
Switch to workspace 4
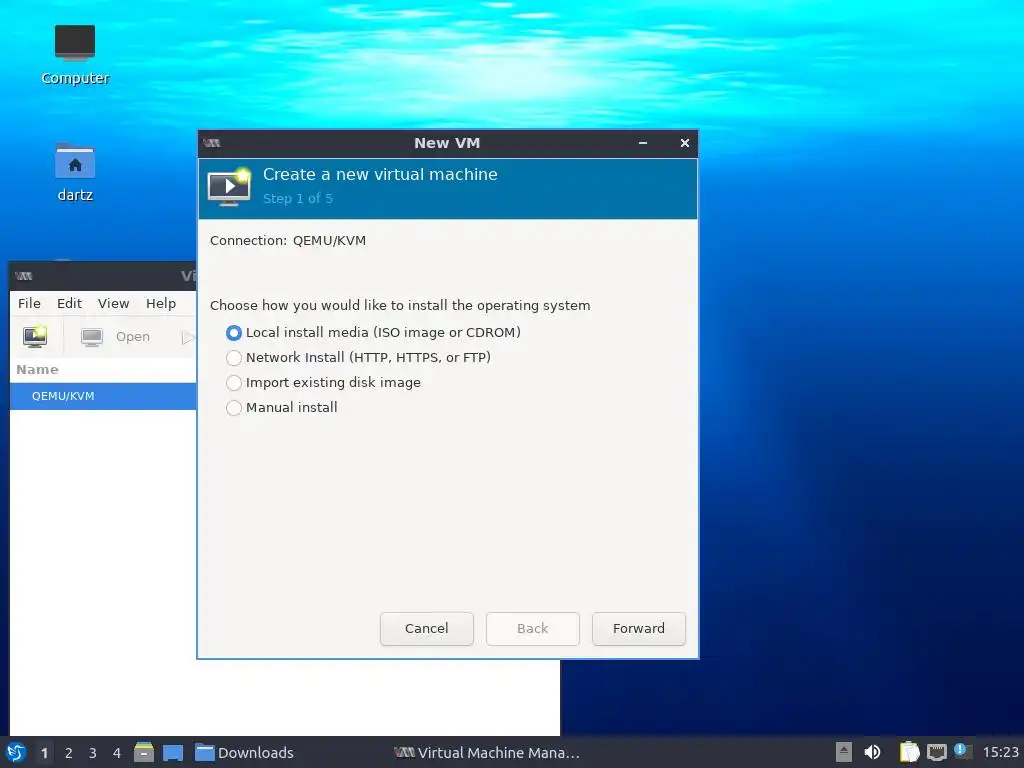click(x=117, y=753)
